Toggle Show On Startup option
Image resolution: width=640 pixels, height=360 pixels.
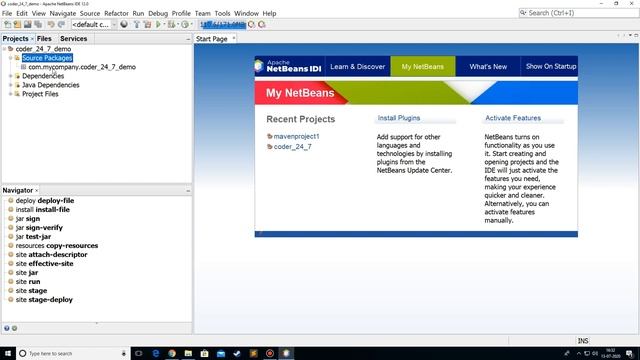[x=551, y=67]
